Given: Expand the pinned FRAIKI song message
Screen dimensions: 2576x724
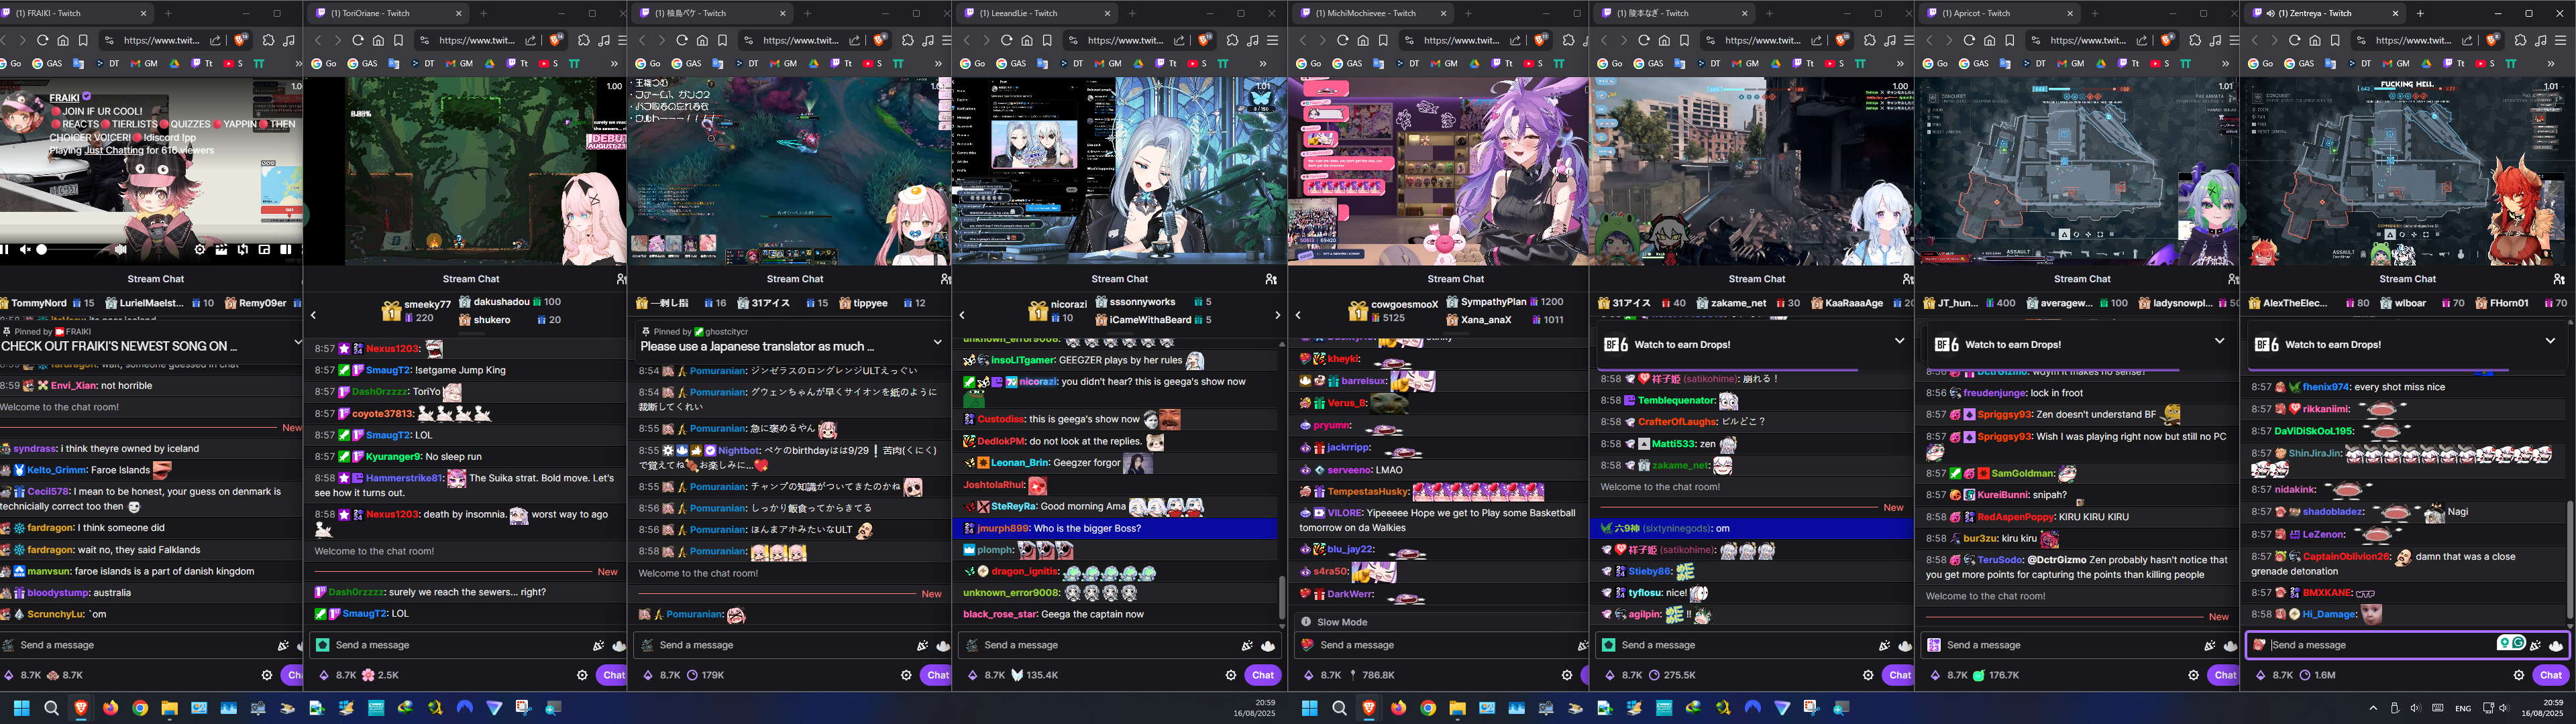Looking at the screenshot, I should (x=297, y=342).
